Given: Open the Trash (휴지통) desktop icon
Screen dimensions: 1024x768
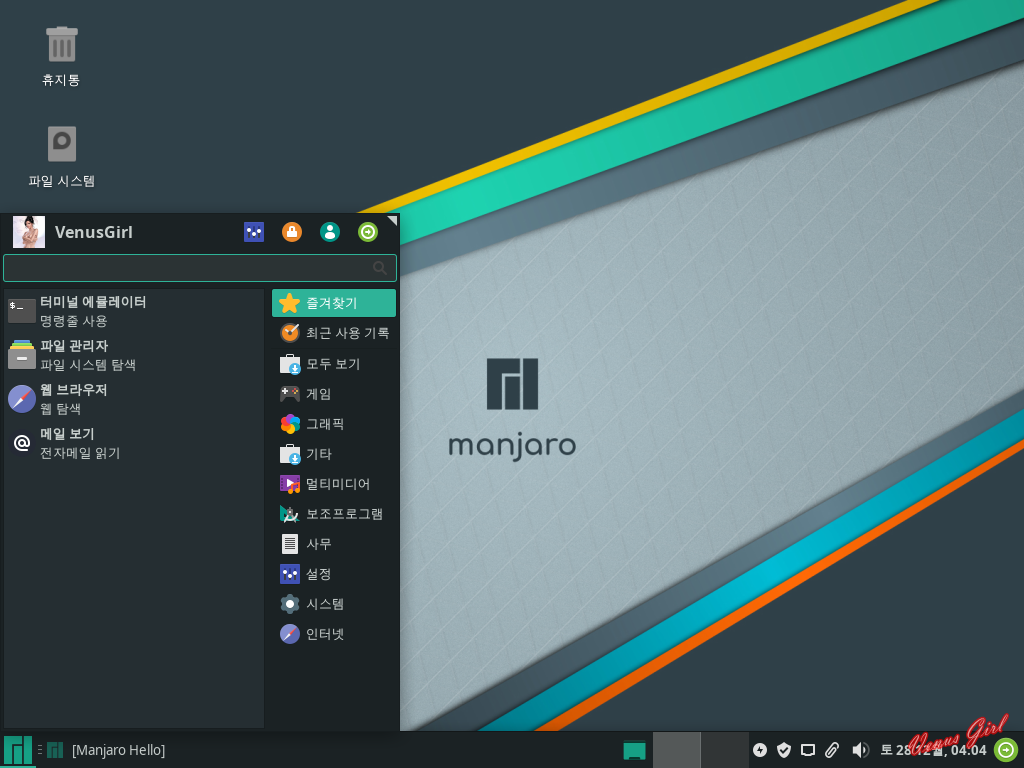Looking at the screenshot, I should click(x=61, y=56).
